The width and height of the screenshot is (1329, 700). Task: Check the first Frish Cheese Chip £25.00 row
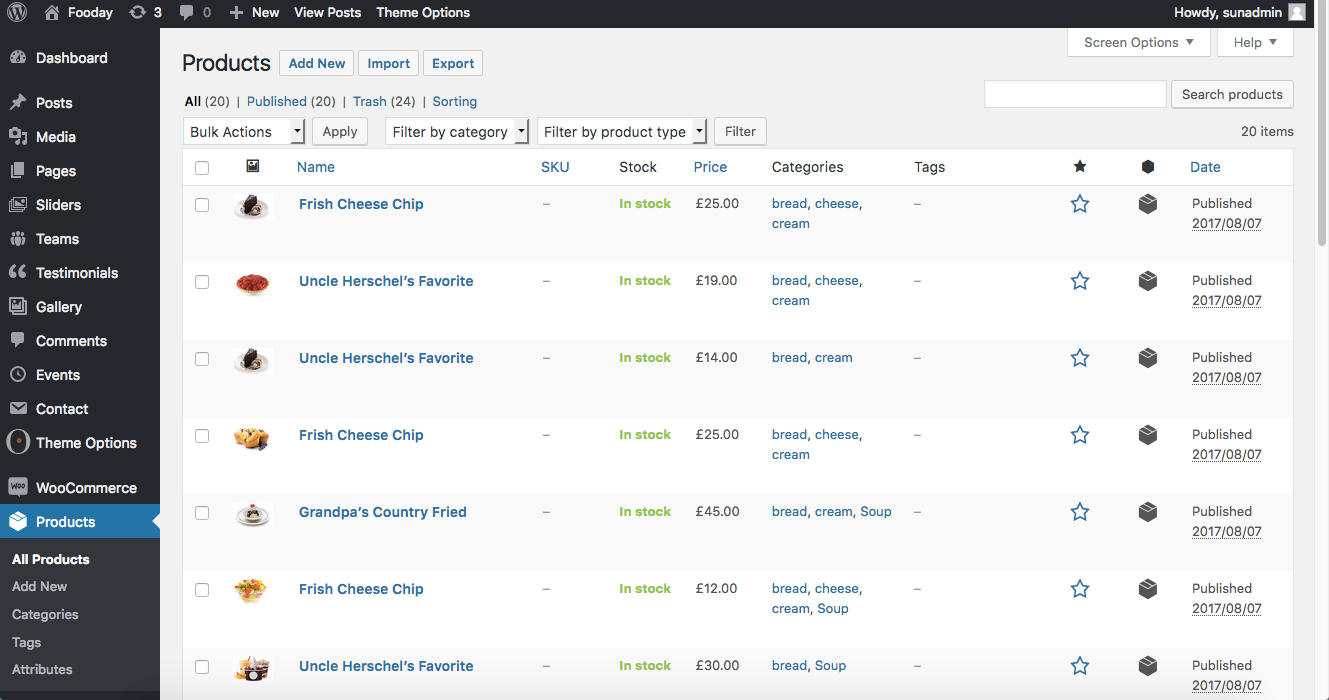coord(202,204)
